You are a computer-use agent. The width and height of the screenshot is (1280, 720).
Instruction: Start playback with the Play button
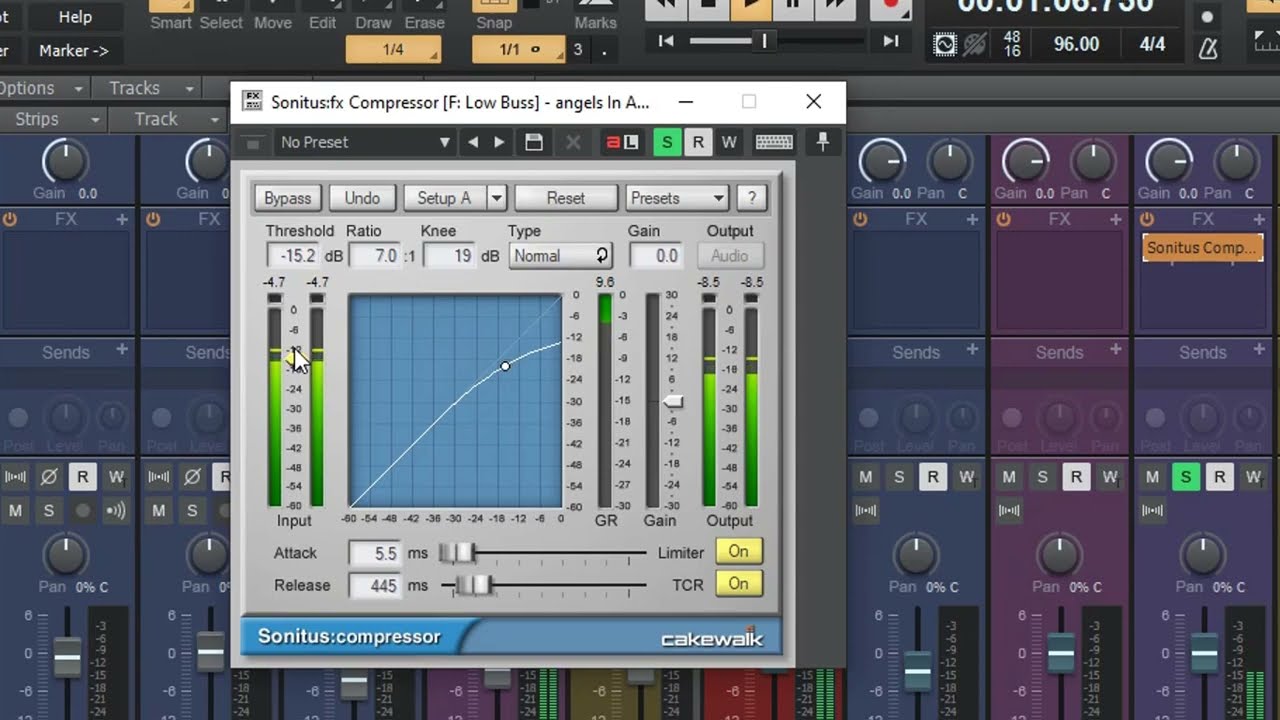pos(750,8)
